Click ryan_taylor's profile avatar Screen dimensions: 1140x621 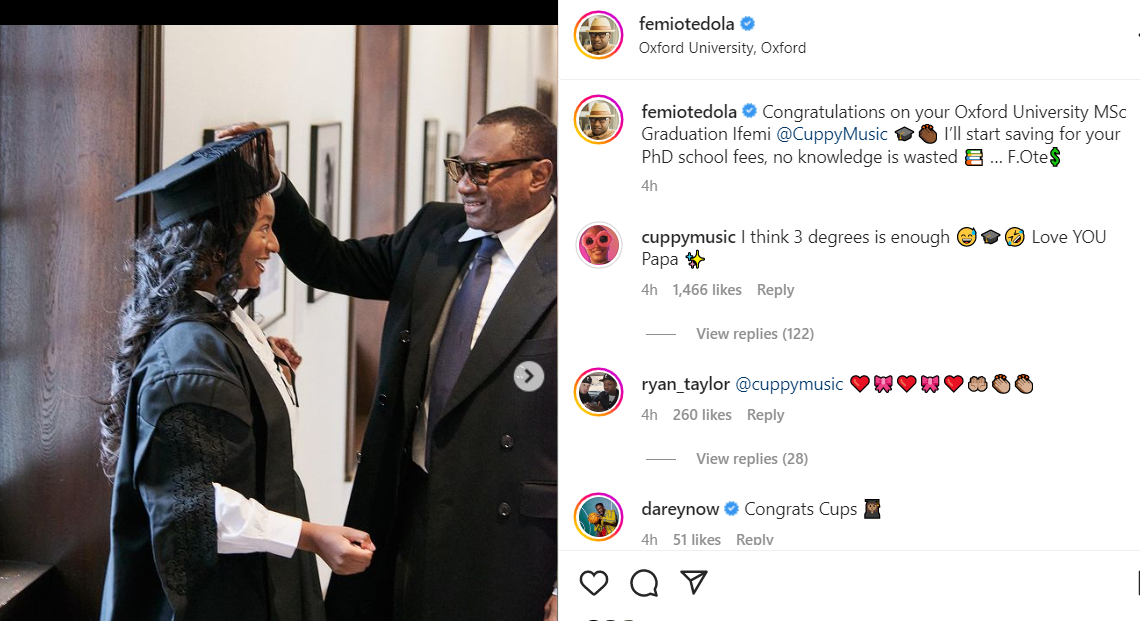click(x=599, y=392)
